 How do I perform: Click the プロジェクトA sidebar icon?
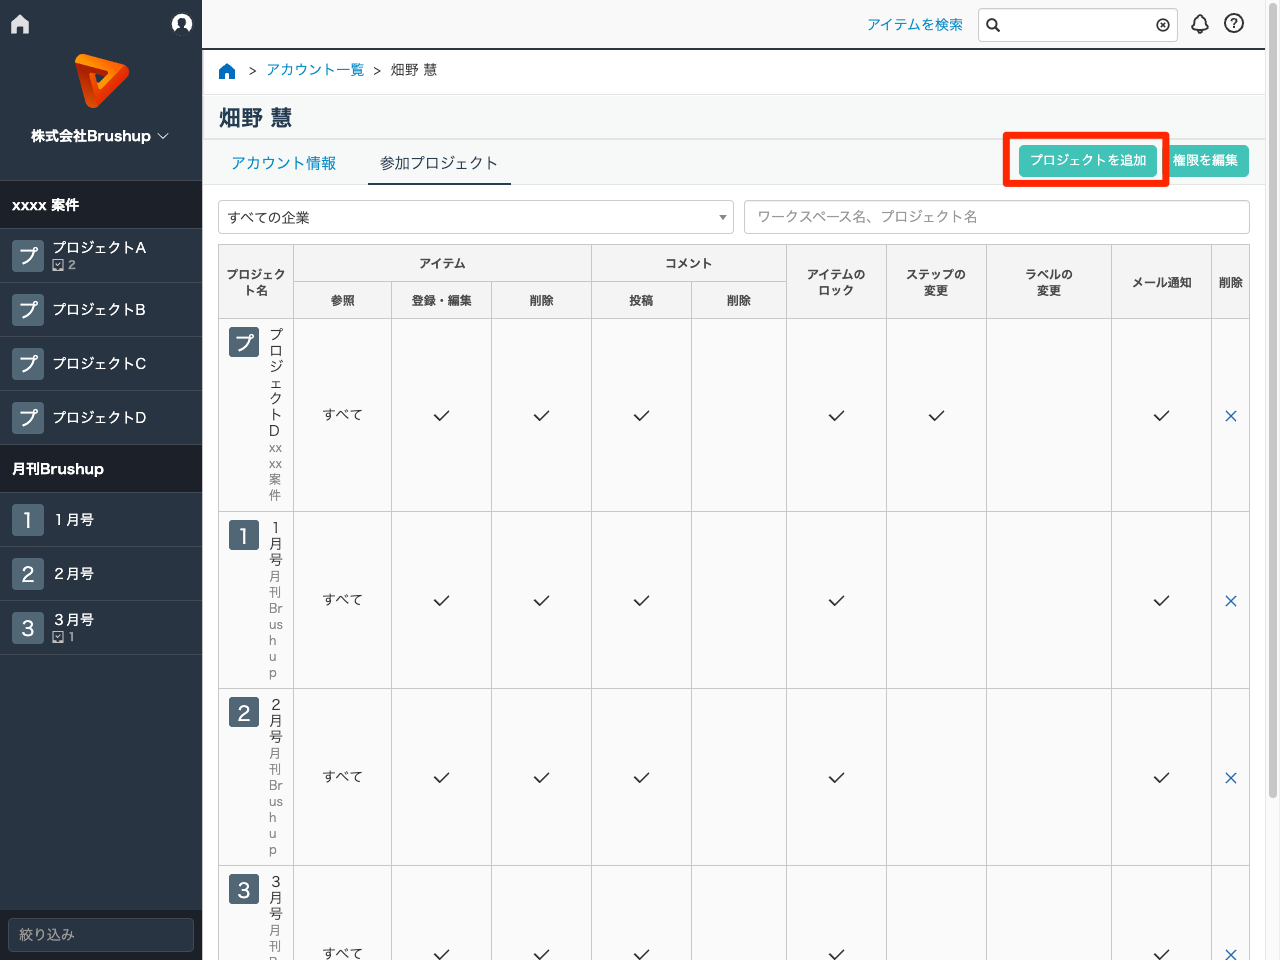(x=28, y=256)
